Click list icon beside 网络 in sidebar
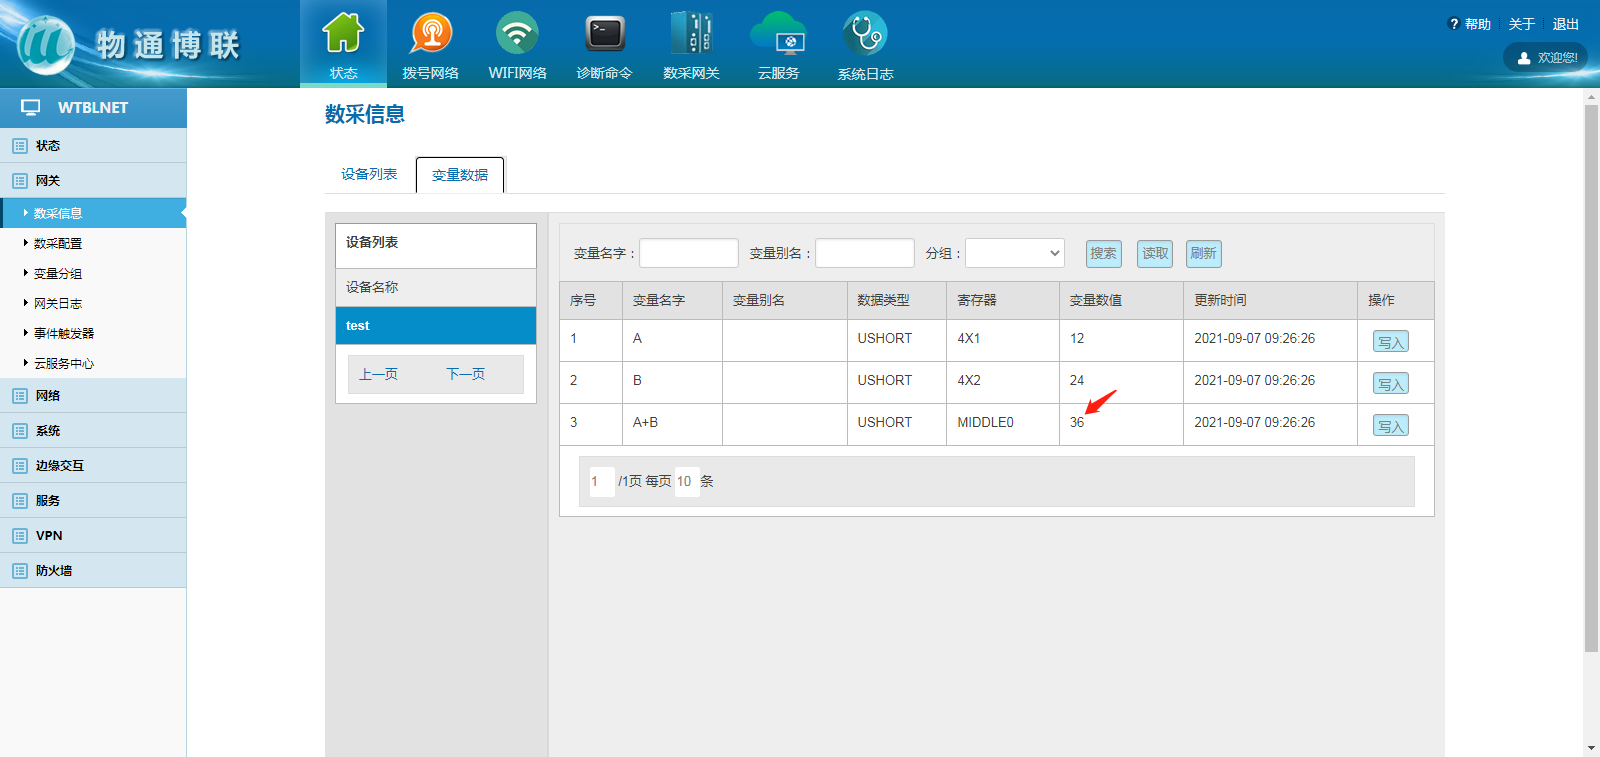 pyautogui.click(x=20, y=396)
